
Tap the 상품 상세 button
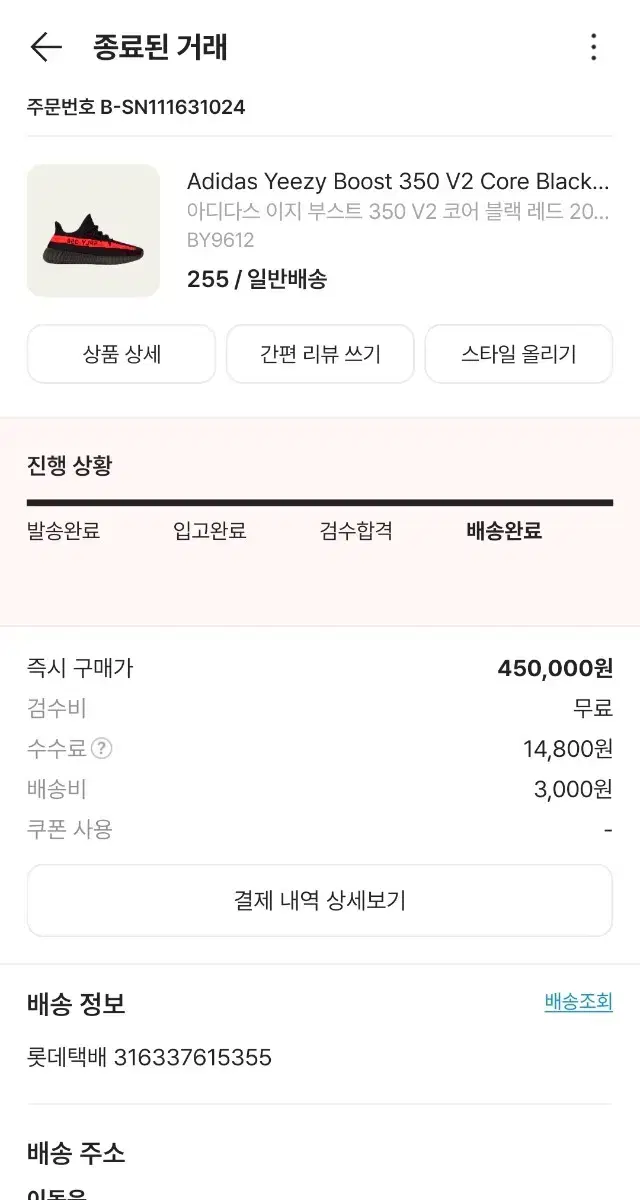121,354
